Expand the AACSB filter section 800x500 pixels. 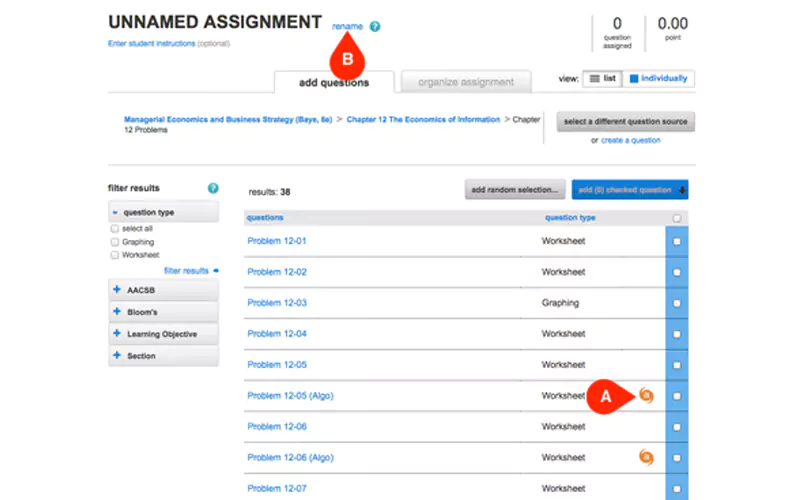(163, 290)
